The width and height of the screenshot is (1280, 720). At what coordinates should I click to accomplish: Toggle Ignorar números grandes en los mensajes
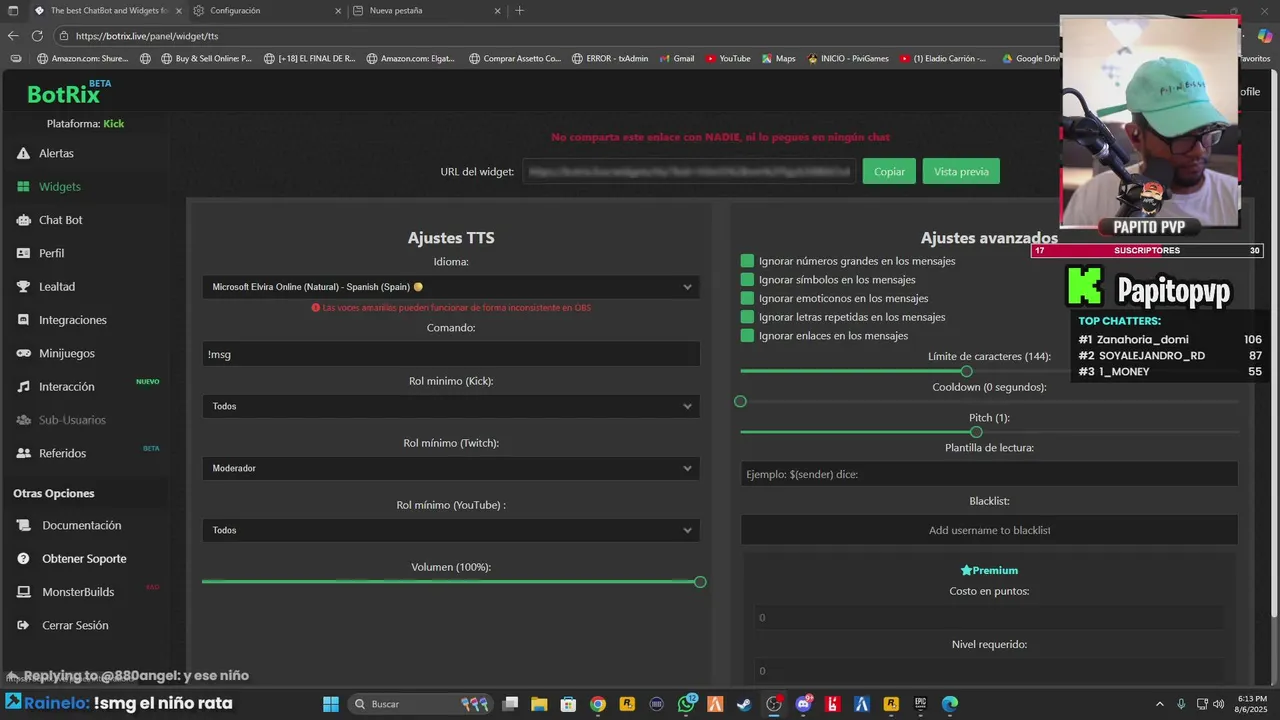pos(747,261)
